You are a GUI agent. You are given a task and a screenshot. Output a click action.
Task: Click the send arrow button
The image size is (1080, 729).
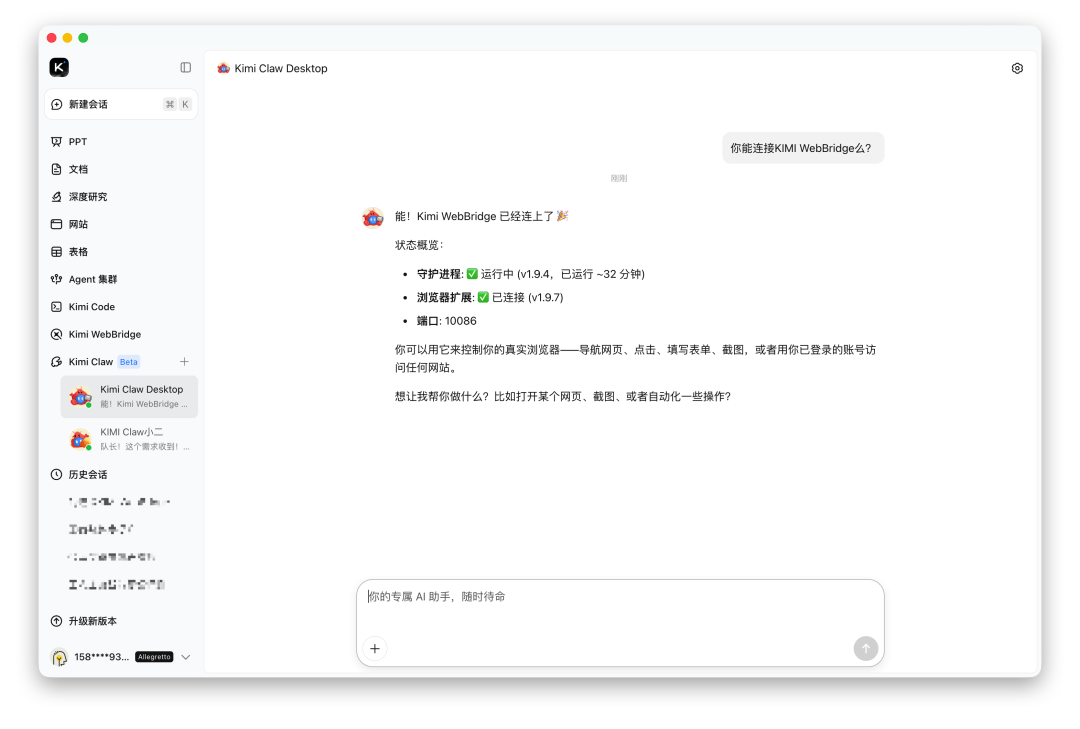866,648
